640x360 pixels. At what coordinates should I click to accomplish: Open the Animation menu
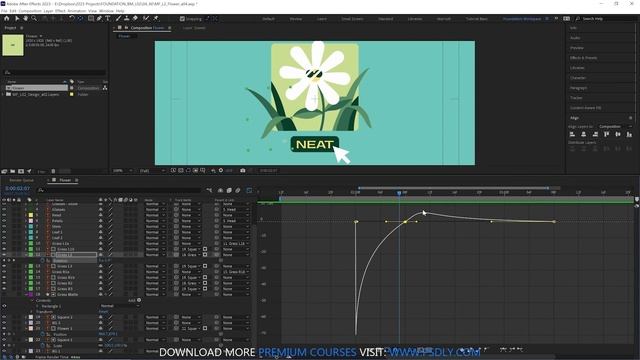[x=77, y=11]
